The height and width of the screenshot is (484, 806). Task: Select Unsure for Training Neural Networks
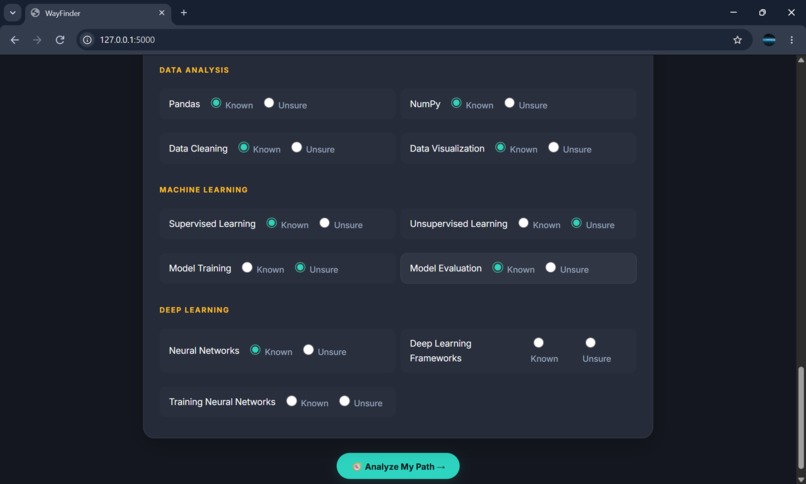[x=344, y=401]
